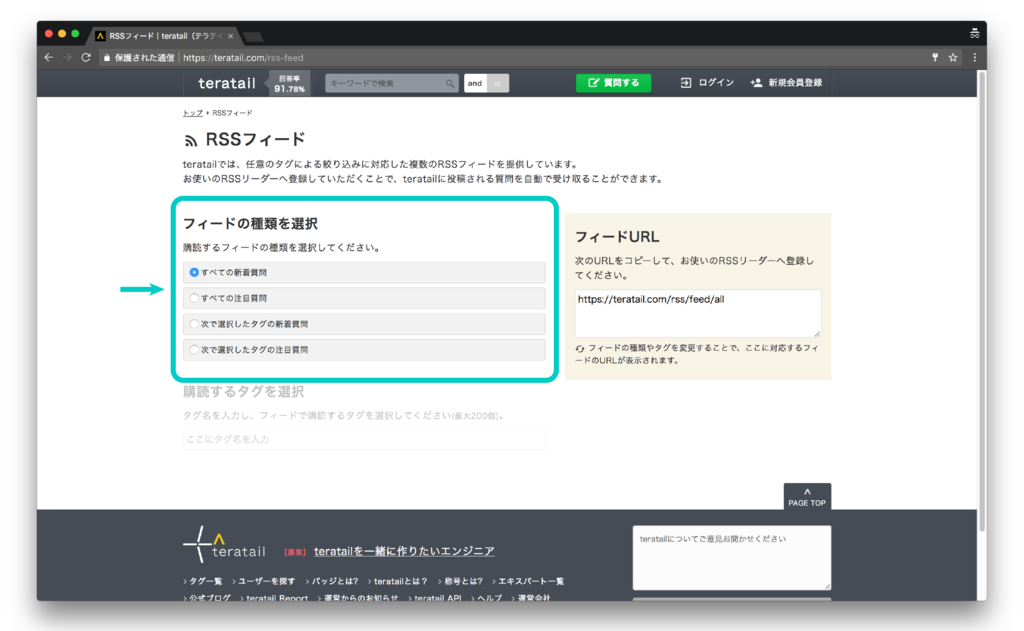The image size is (1024, 631).
Task: Click the feed URL text box
Action: point(697,314)
